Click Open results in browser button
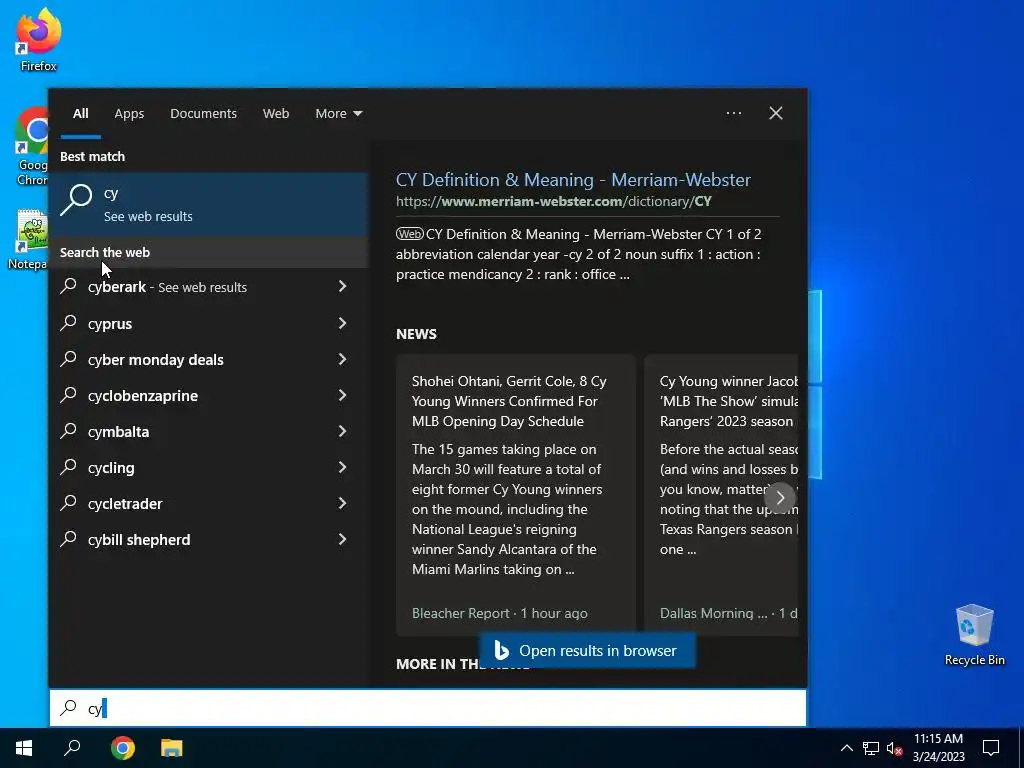 pyautogui.click(x=587, y=650)
